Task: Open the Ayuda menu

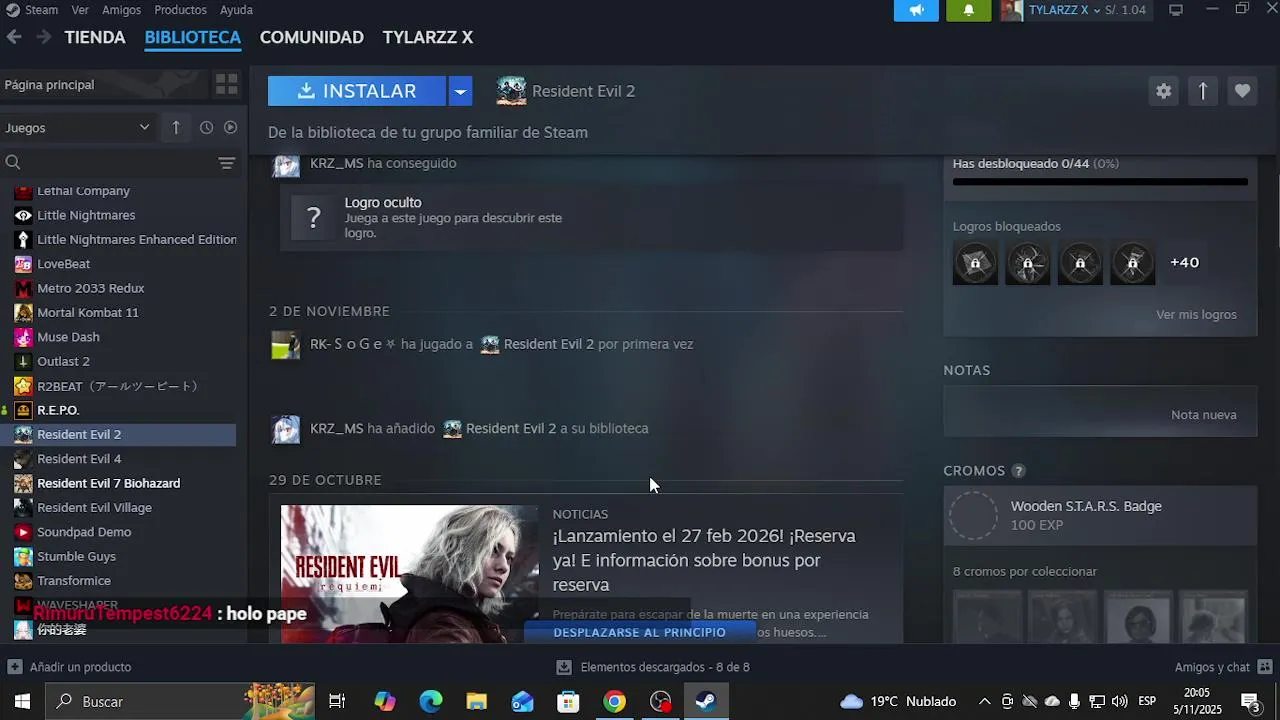Action: pos(236,10)
